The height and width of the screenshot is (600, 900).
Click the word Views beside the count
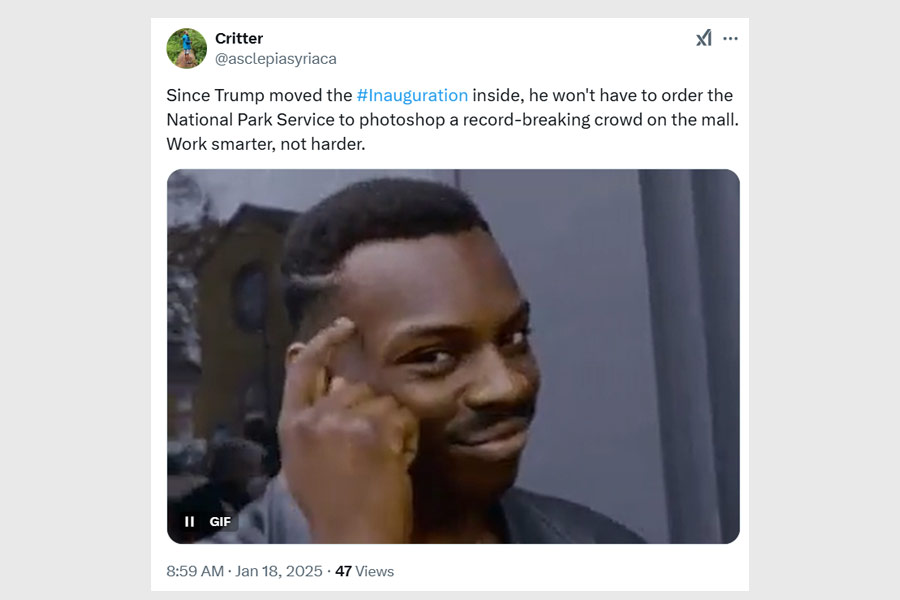375,571
